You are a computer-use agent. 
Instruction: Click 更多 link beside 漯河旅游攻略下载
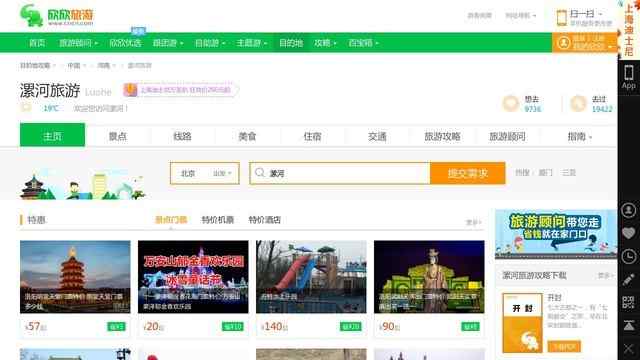(x=605, y=276)
